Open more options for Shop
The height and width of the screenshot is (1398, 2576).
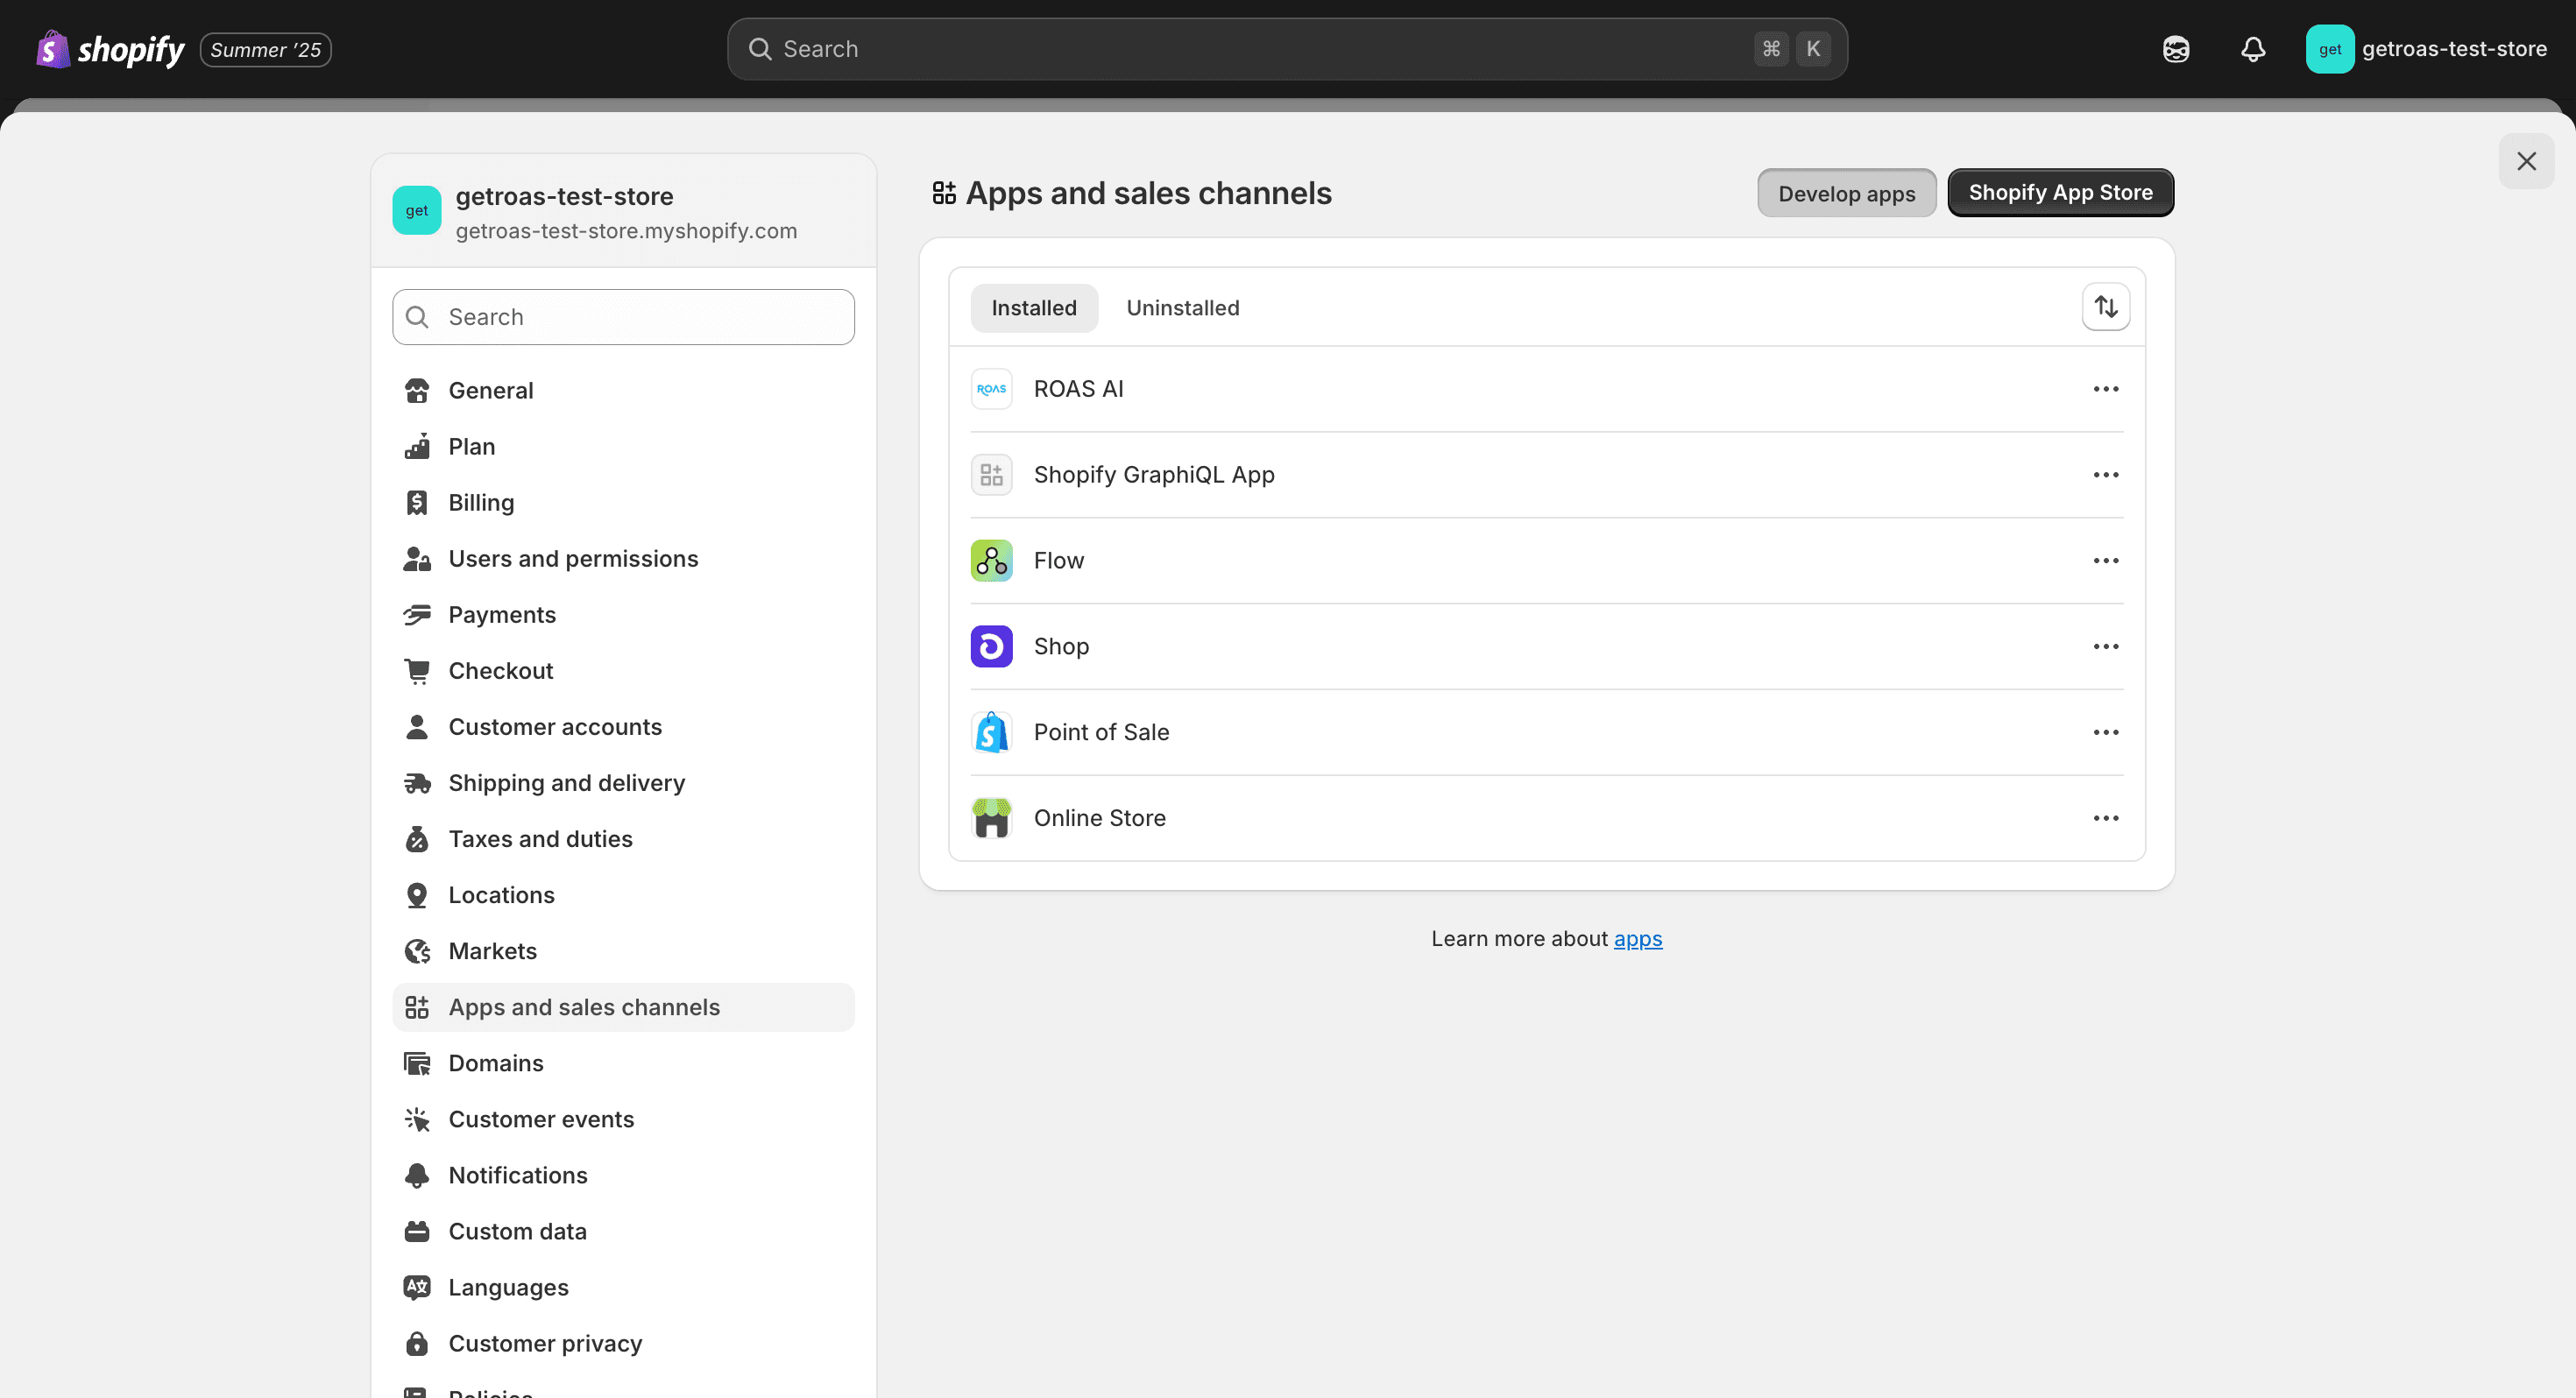tap(2106, 647)
